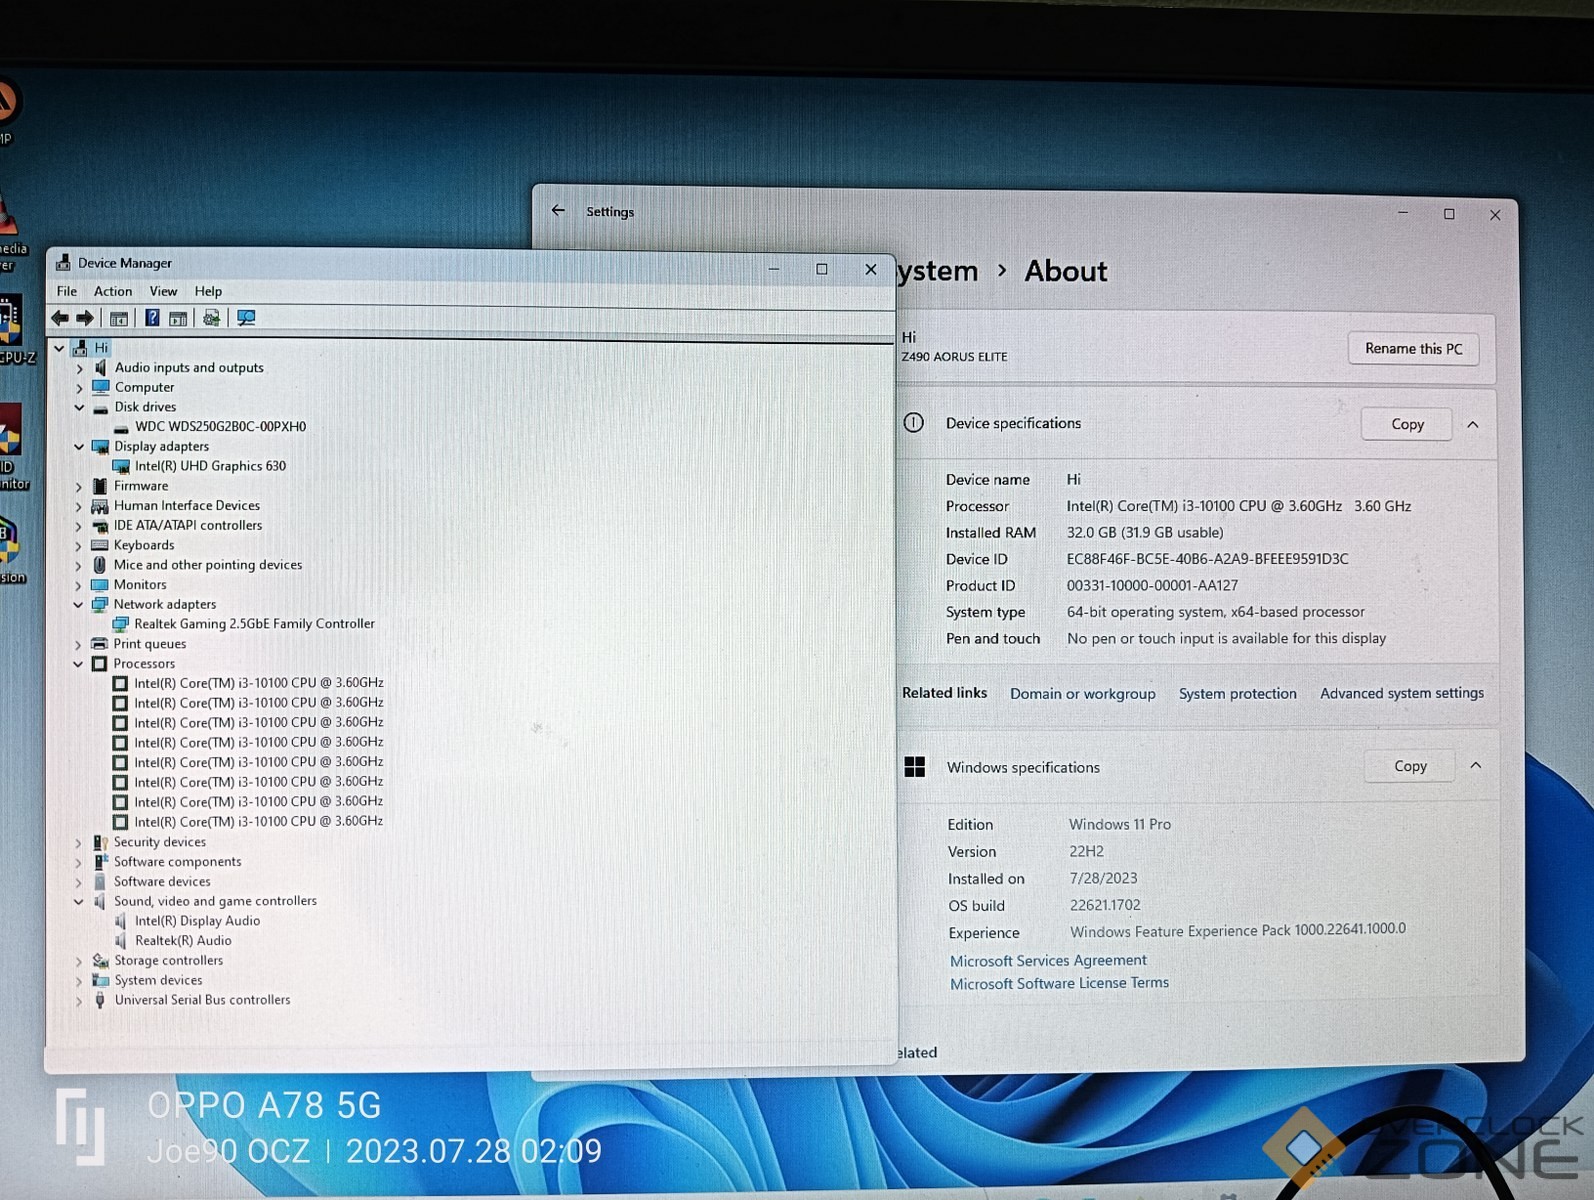
Task: Open the View menu
Action: [x=163, y=291]
